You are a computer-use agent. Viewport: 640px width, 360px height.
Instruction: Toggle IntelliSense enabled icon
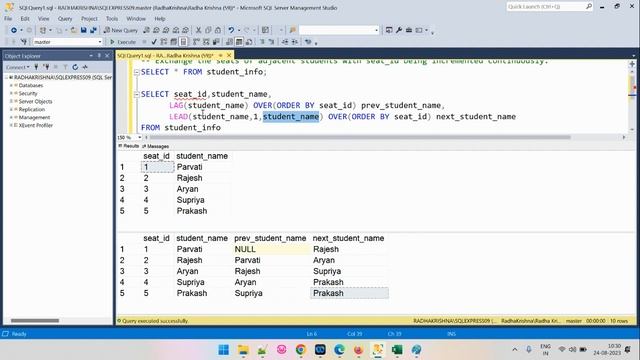pos(183,42)
